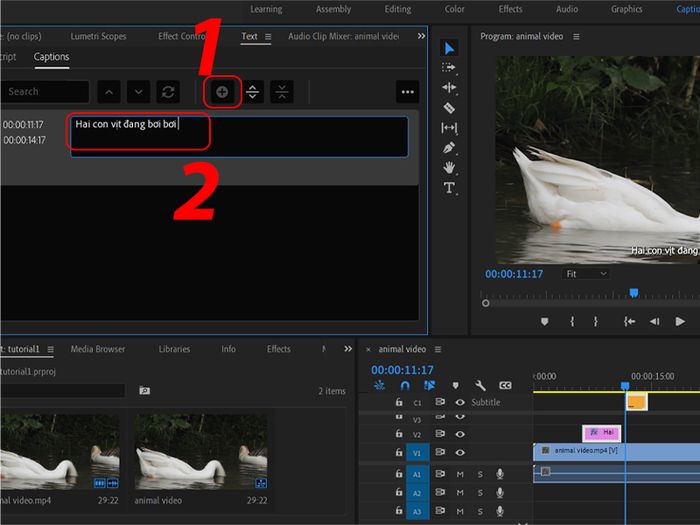
Task: Toggle Subtitle track visibility eye
Action: (x=460, y=402)
